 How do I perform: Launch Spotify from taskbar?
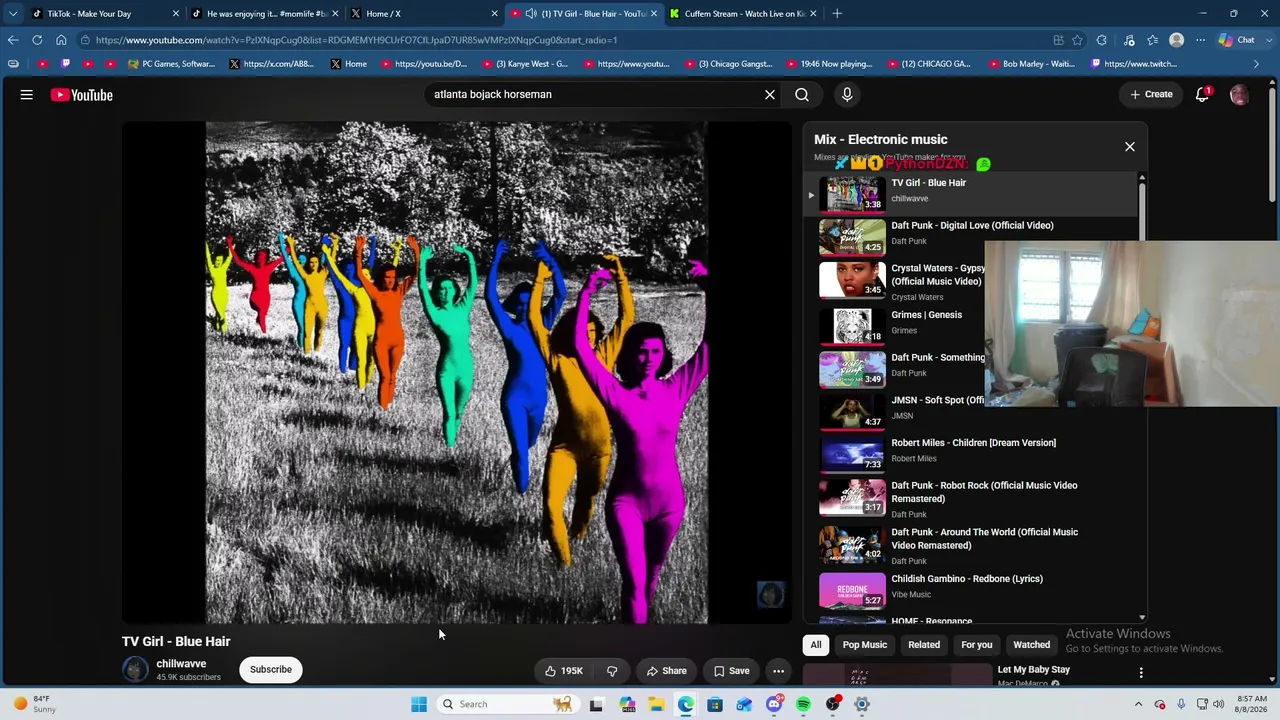point(803,704)
